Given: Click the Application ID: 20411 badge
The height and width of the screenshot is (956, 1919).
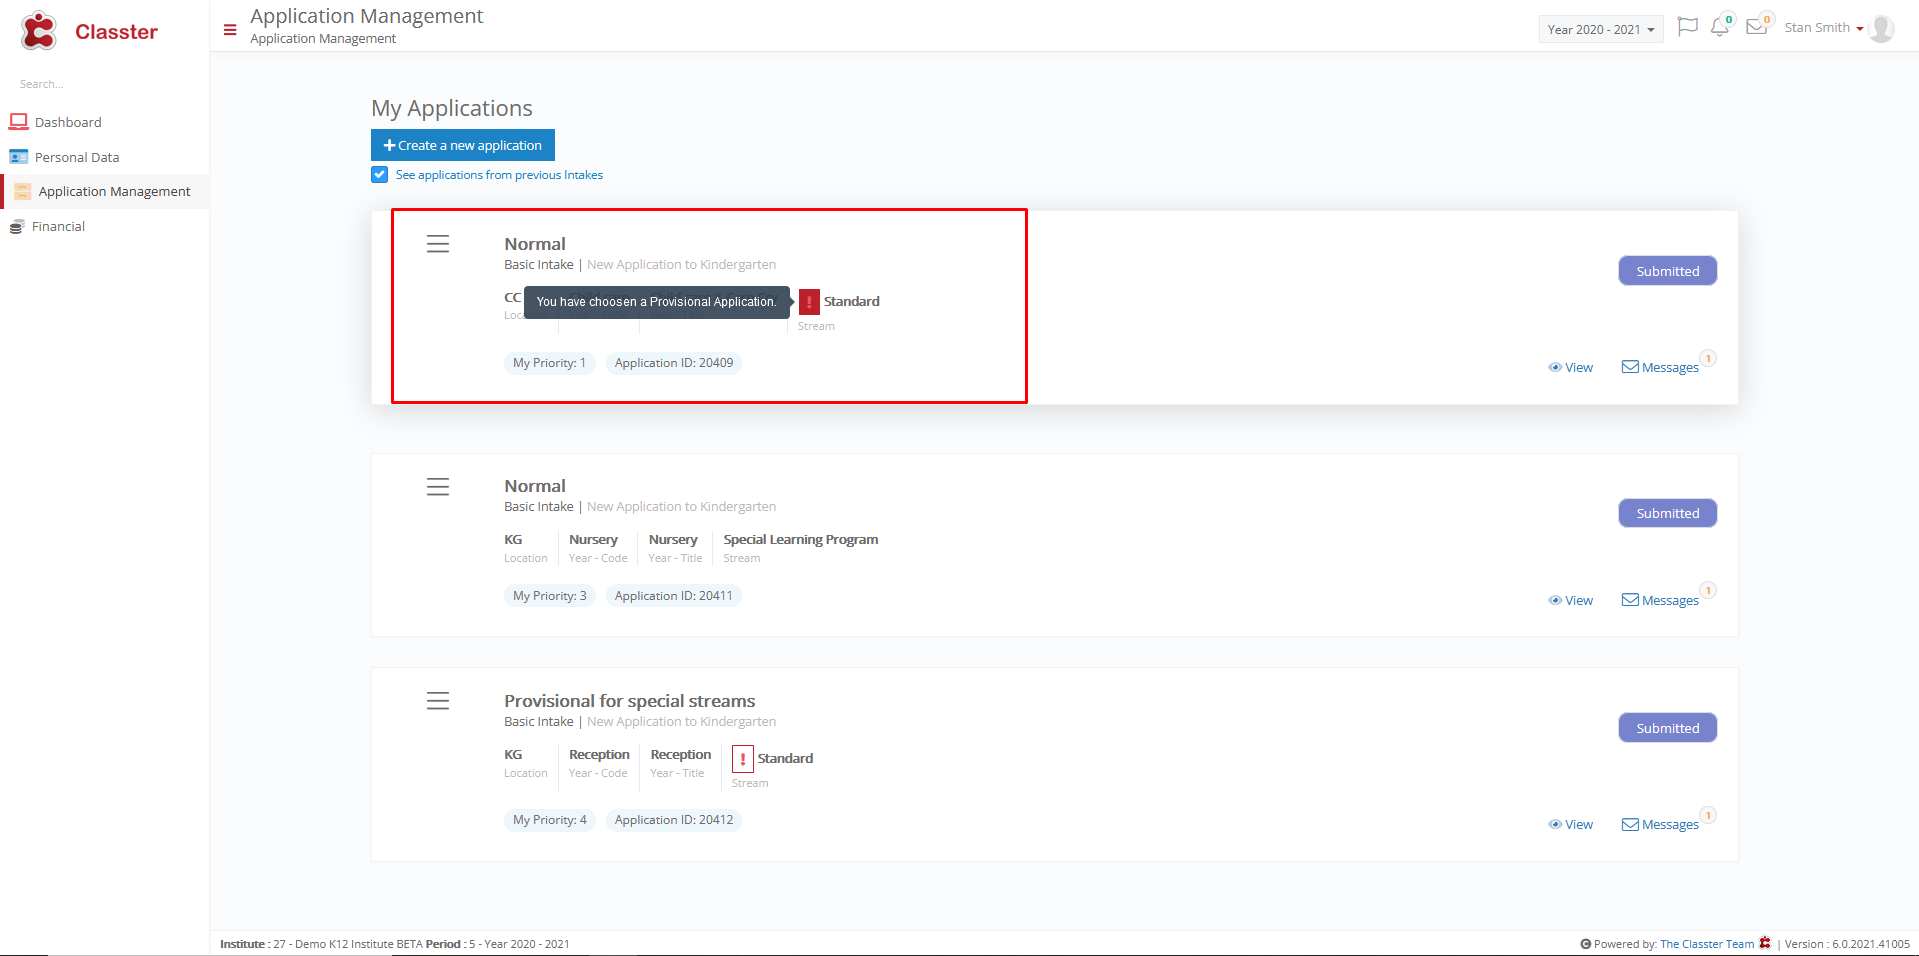Looking at the screenshot, I should click(x=674, y=596).
